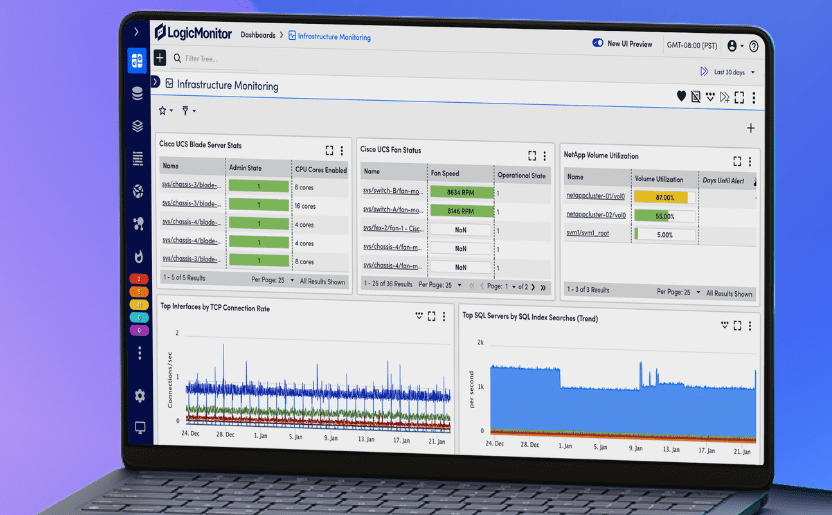
Task: Open Cisco UCS Fan Status kebab menu
Action: click(544, 156)
